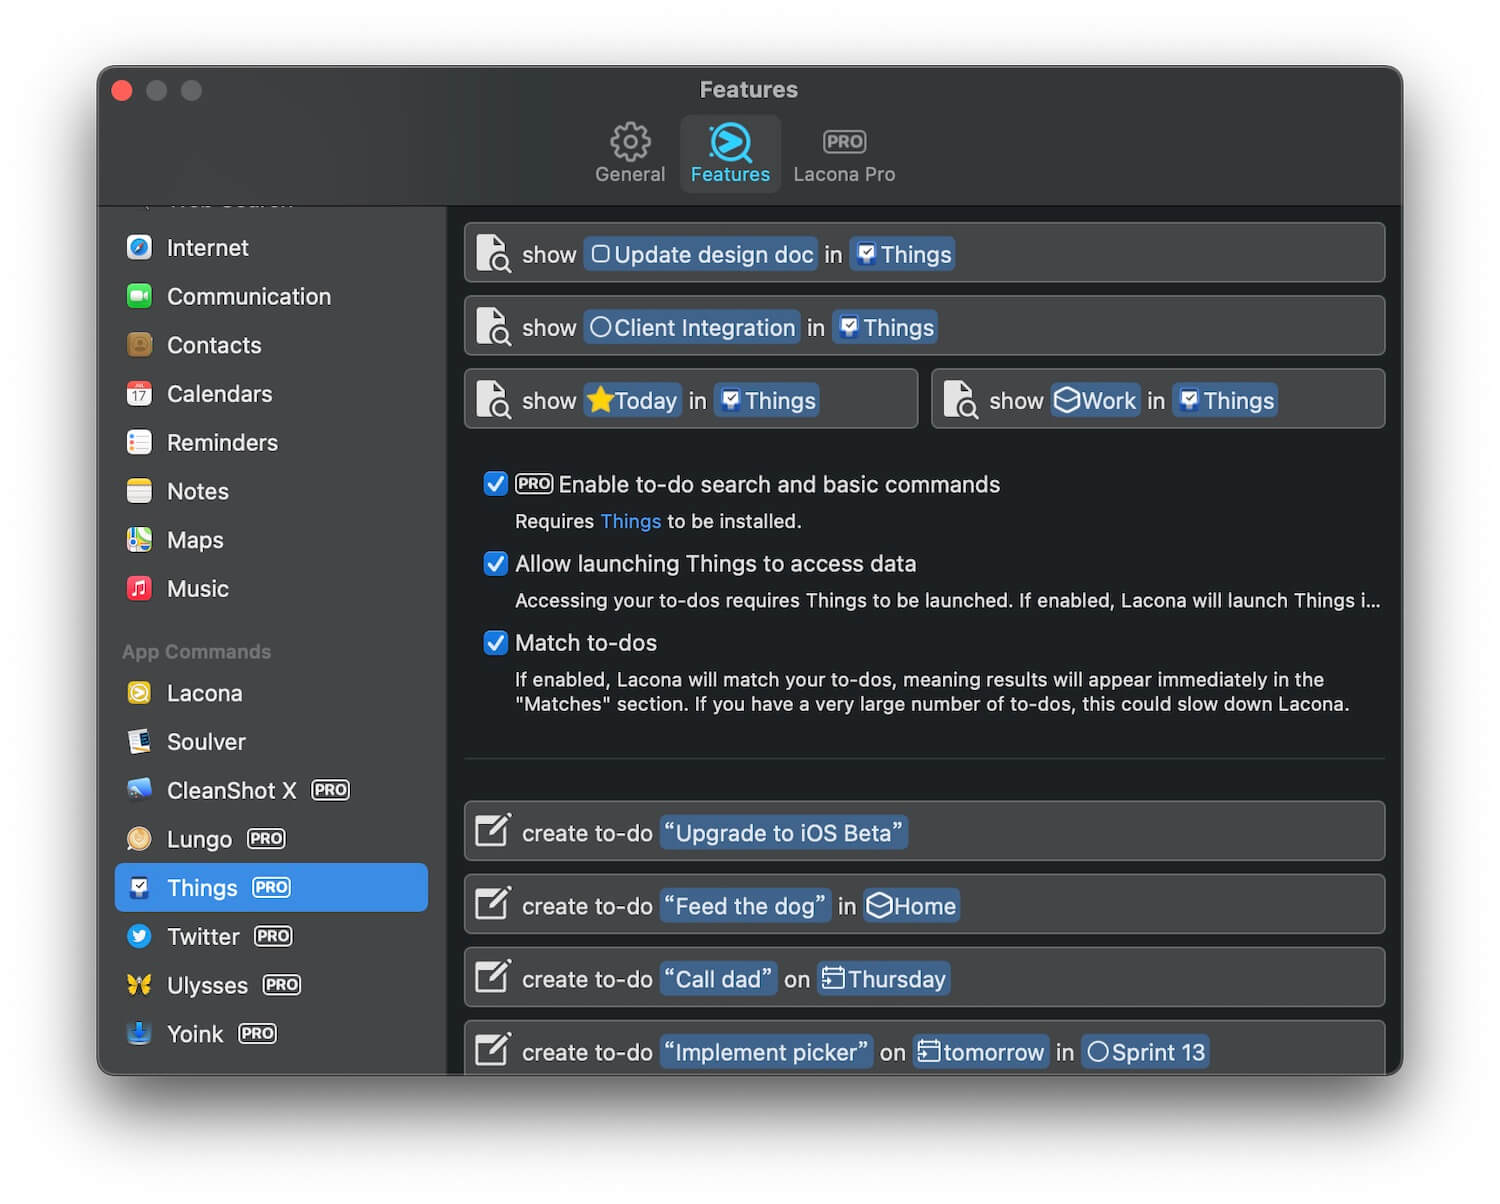Select Yoink PRO in the sidebar

271,1034
